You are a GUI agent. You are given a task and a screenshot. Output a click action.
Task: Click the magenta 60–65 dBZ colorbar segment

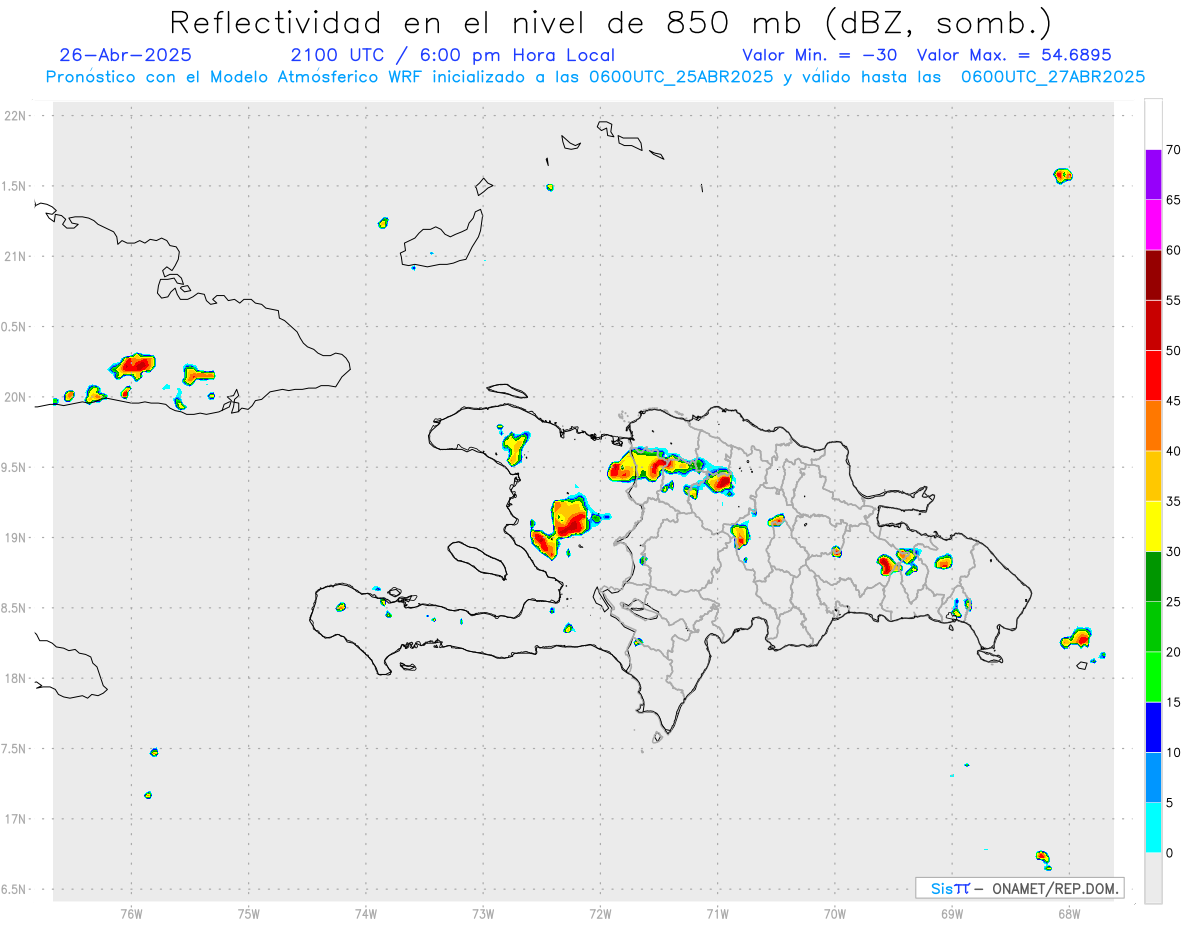tap(1153, 225)
